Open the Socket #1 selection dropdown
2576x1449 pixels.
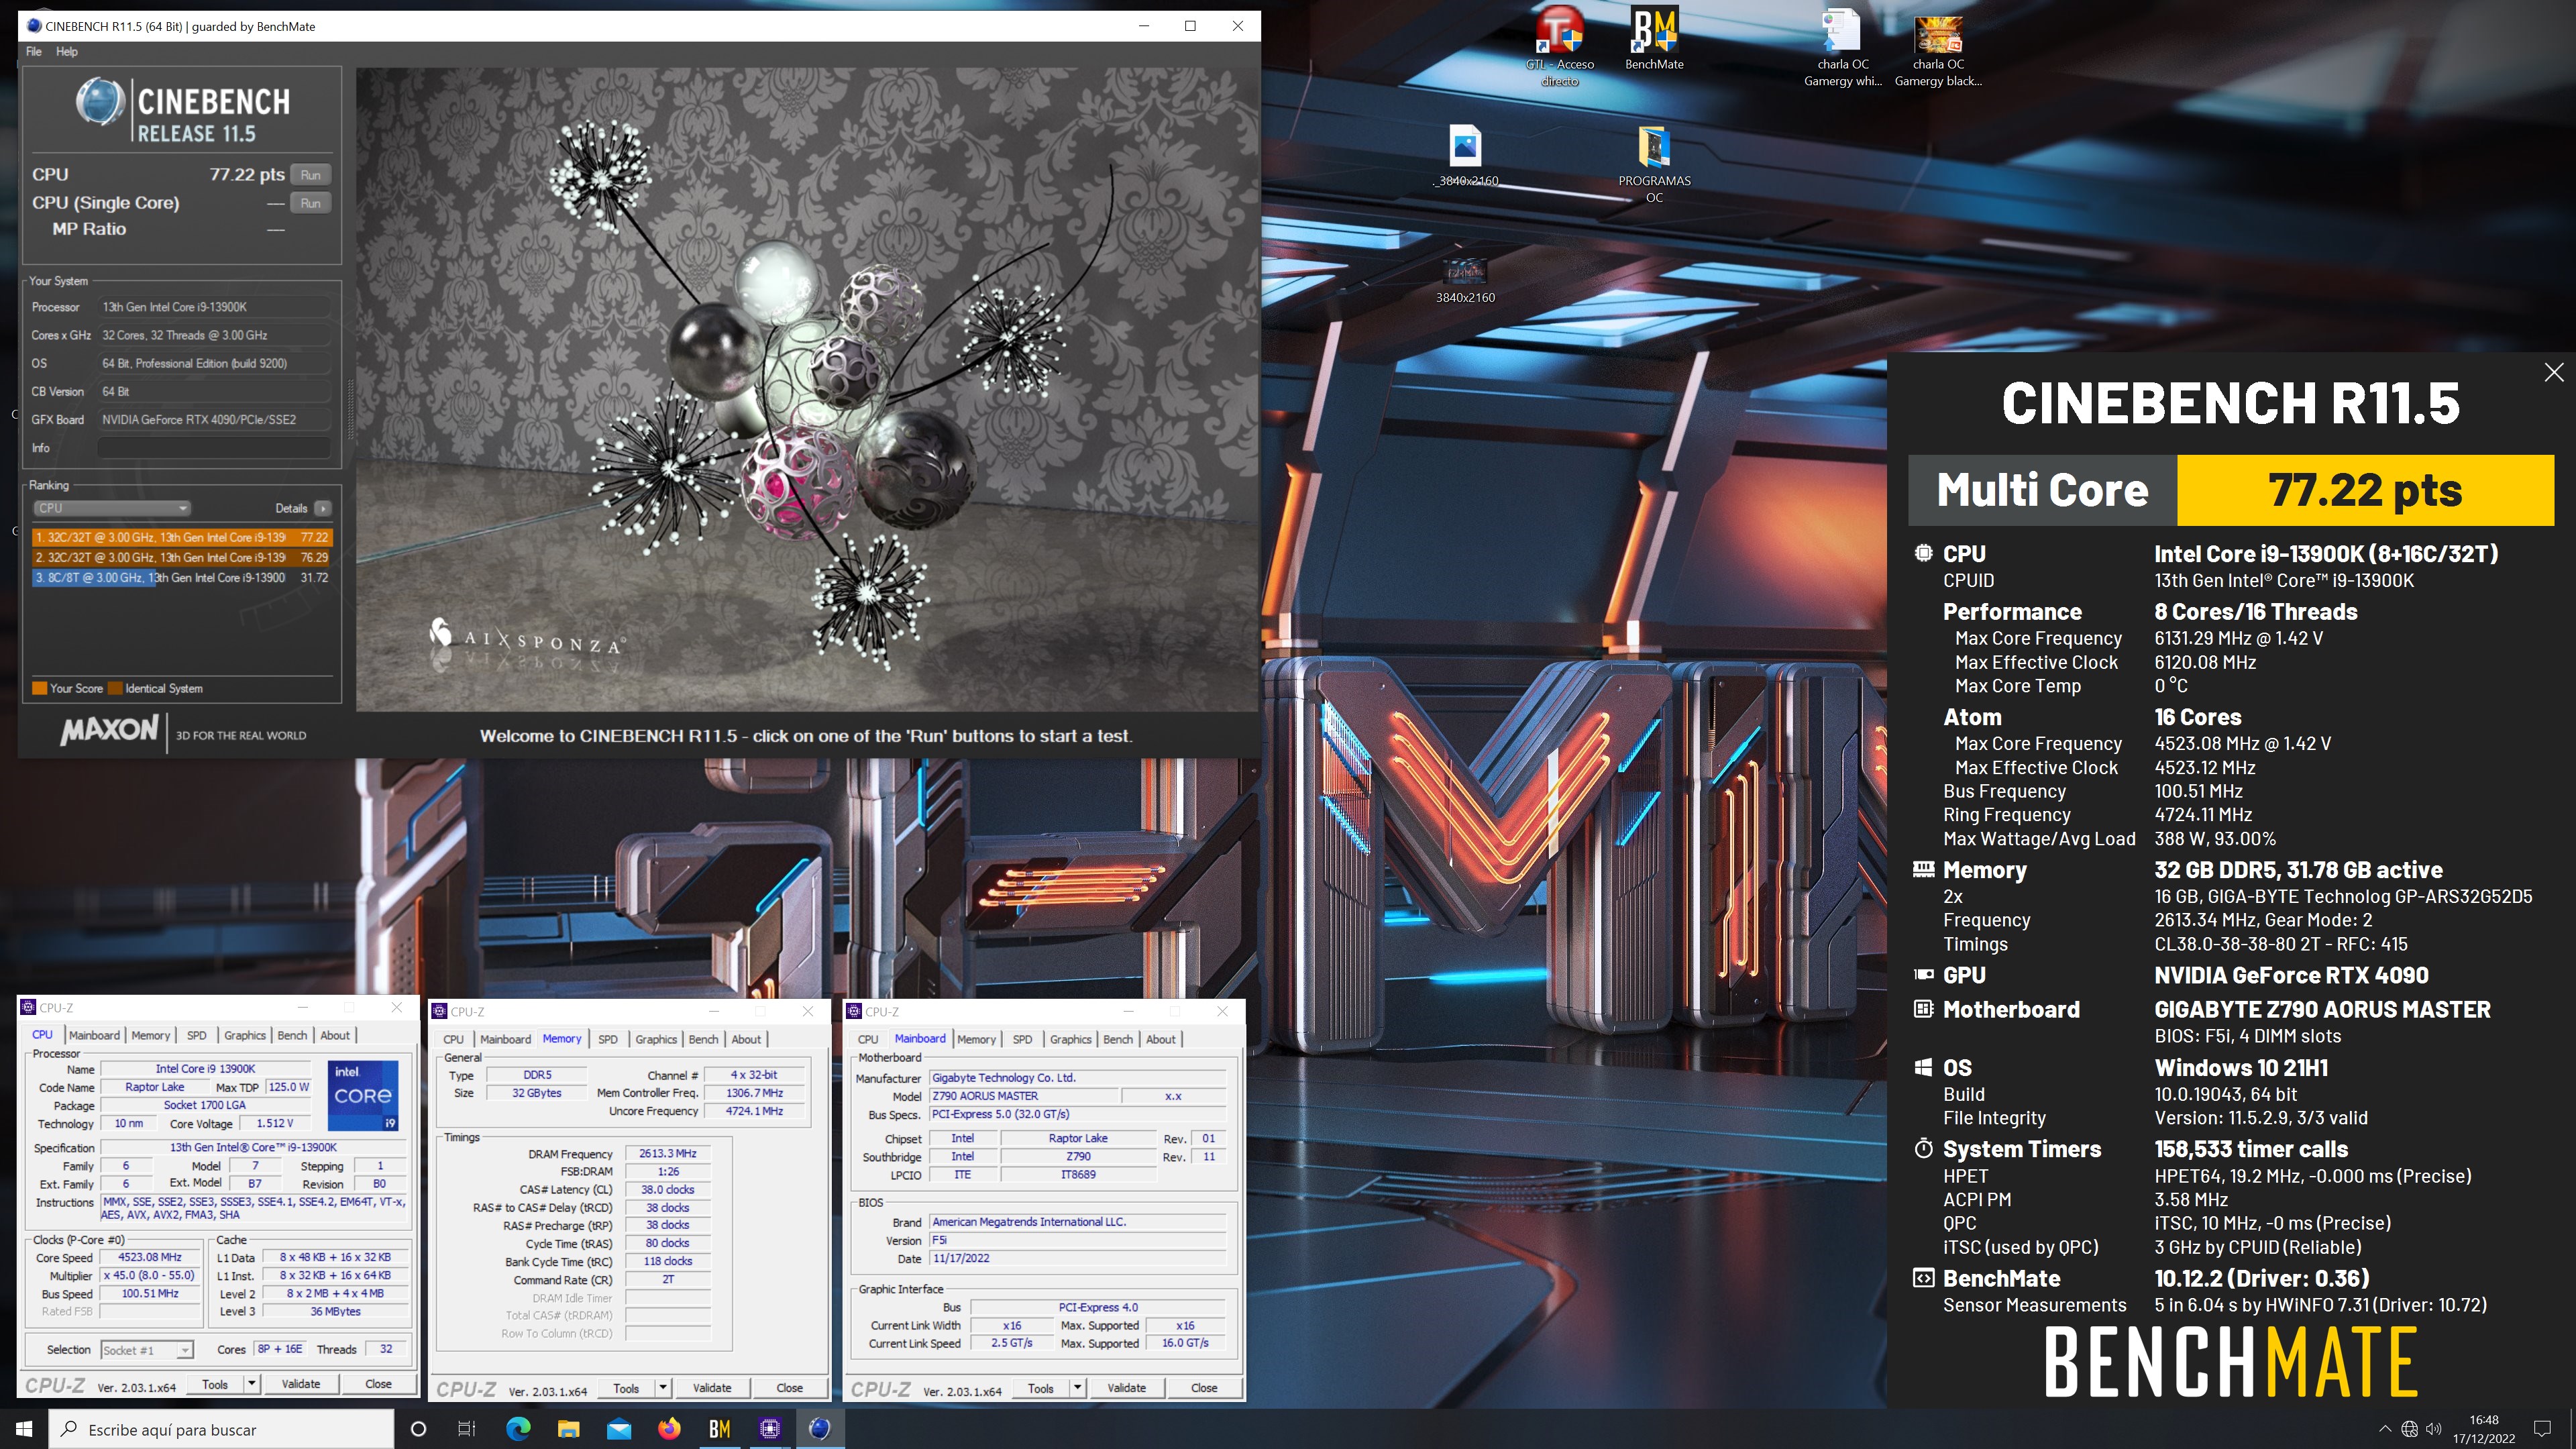click(x=147, y=1350)
